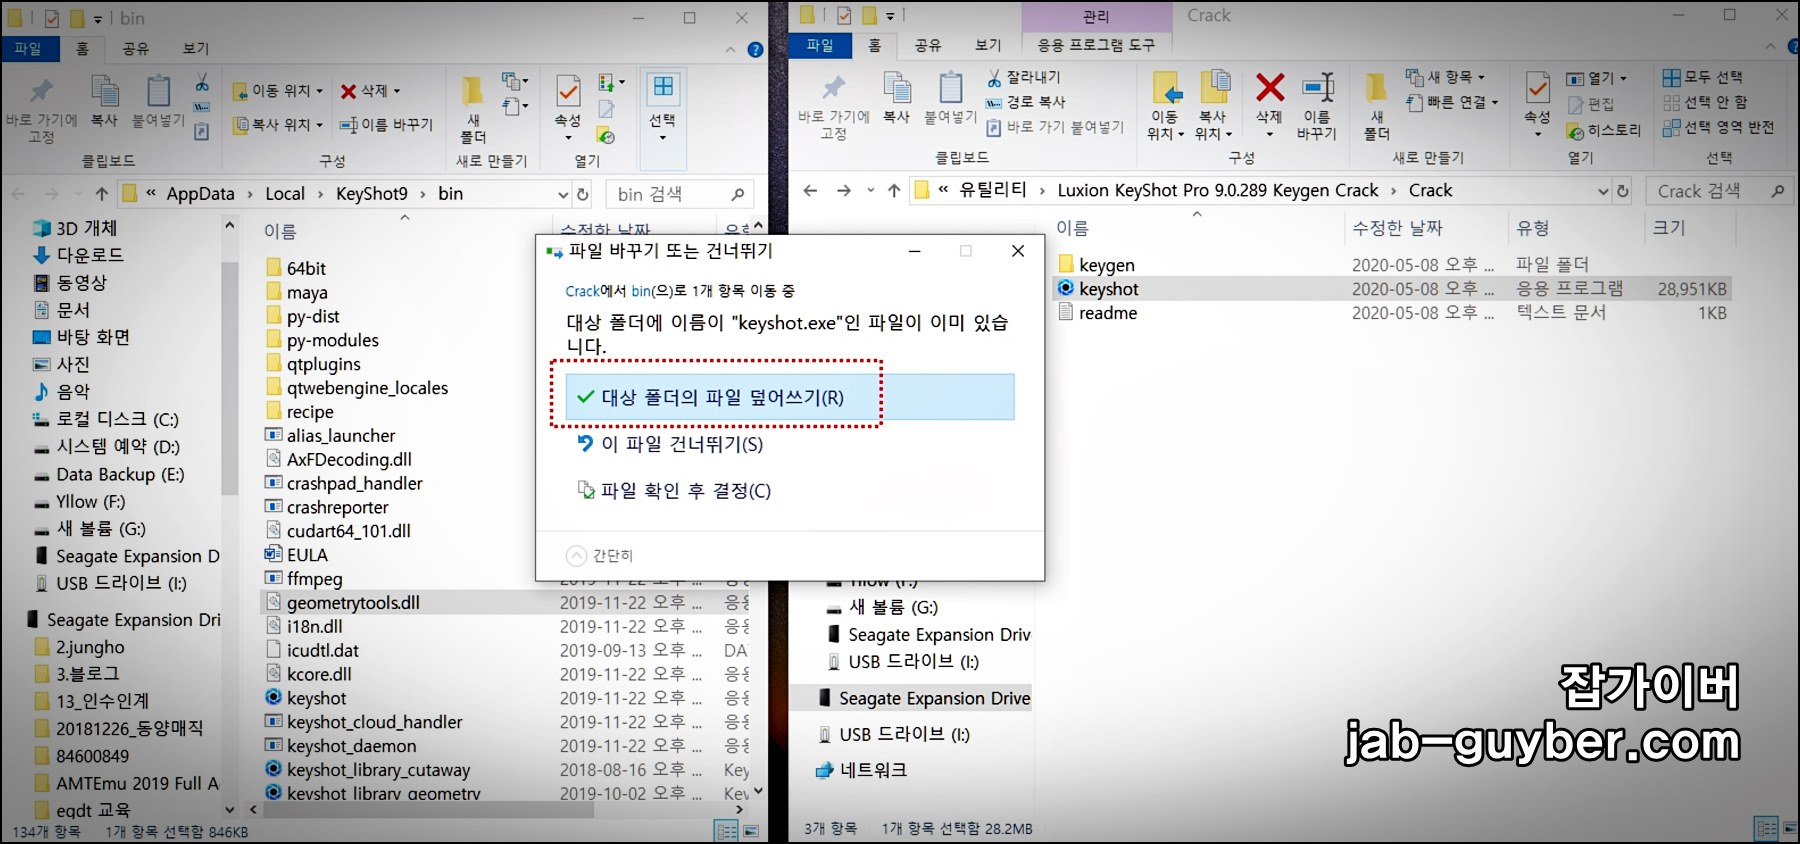Collapse details with 간단히 expander

click(x=600, y=556)
